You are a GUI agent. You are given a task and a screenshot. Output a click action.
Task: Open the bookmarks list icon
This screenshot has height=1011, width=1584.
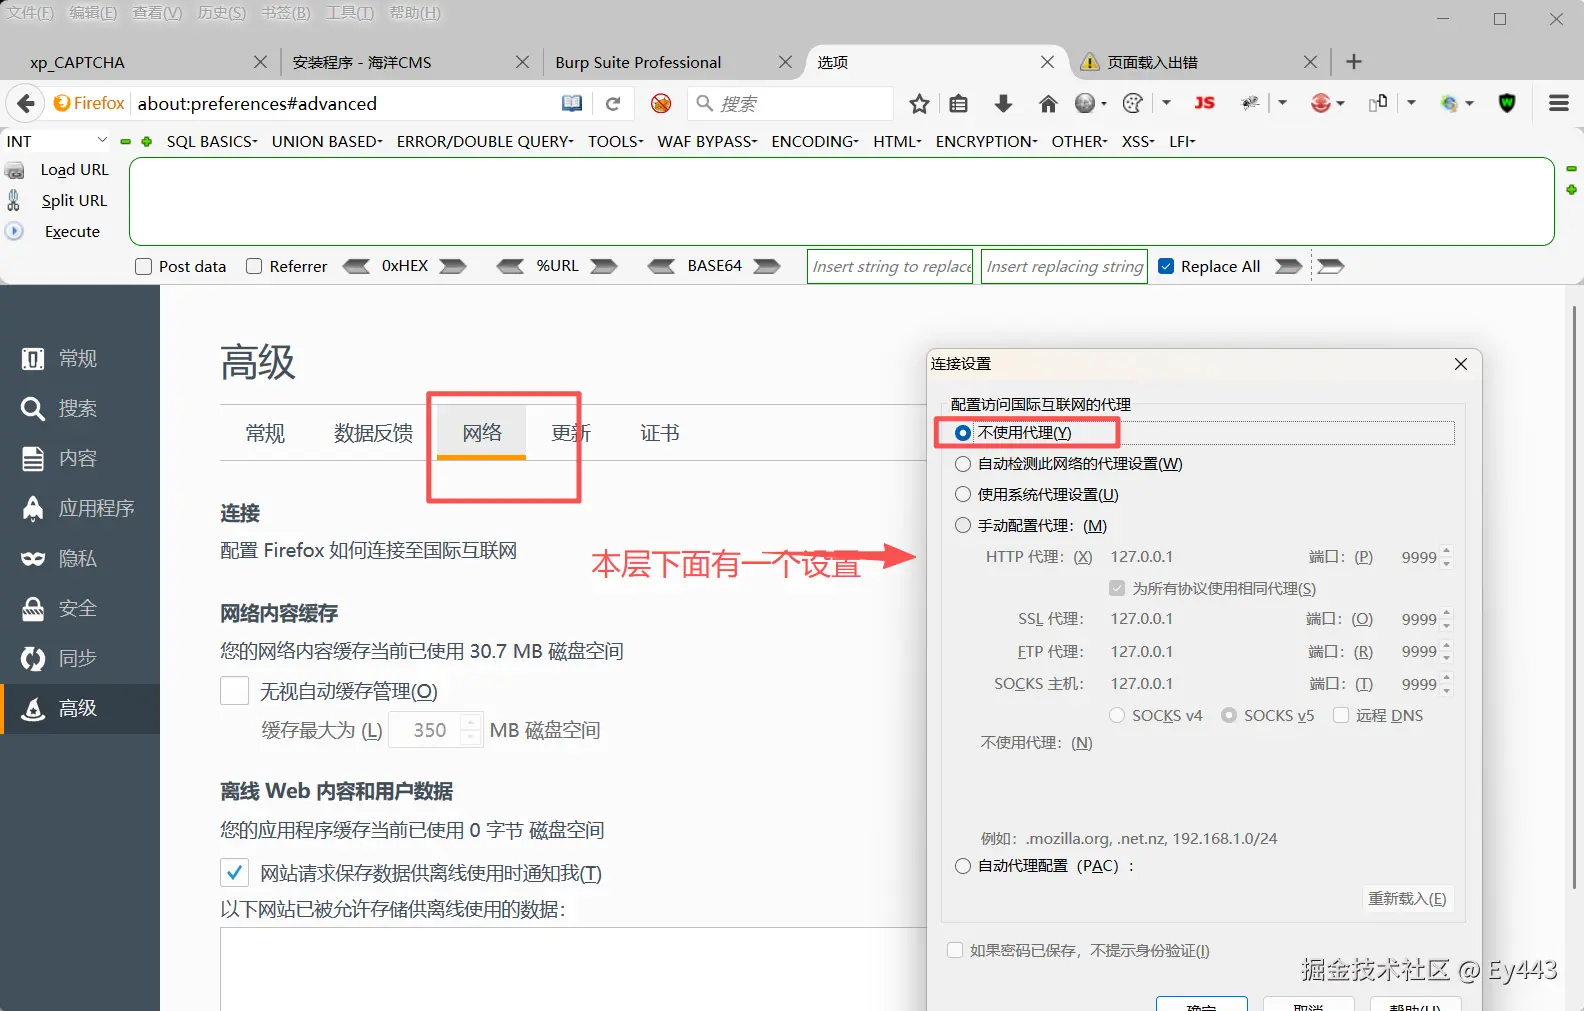pyautogui.click(x=959, y=103)
